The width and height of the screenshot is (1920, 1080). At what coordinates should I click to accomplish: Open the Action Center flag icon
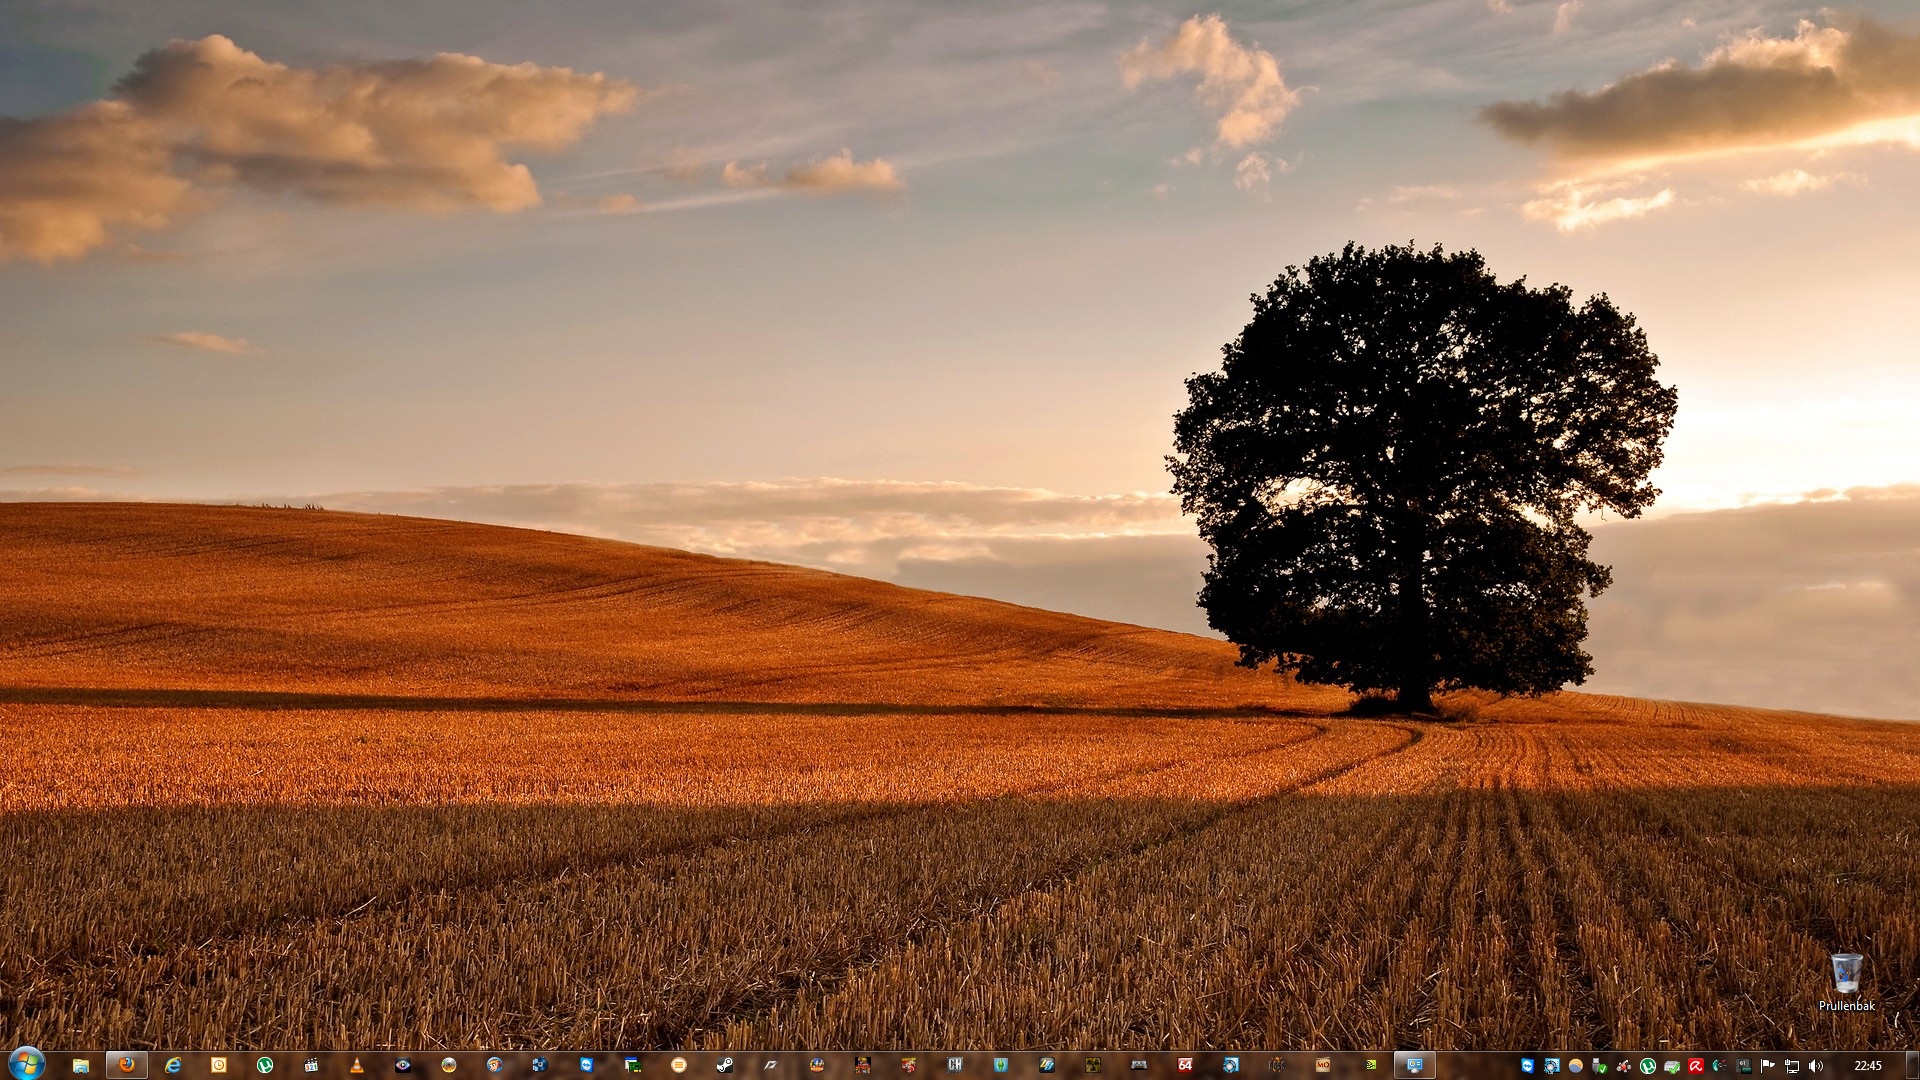[x=1767, y=1066]
